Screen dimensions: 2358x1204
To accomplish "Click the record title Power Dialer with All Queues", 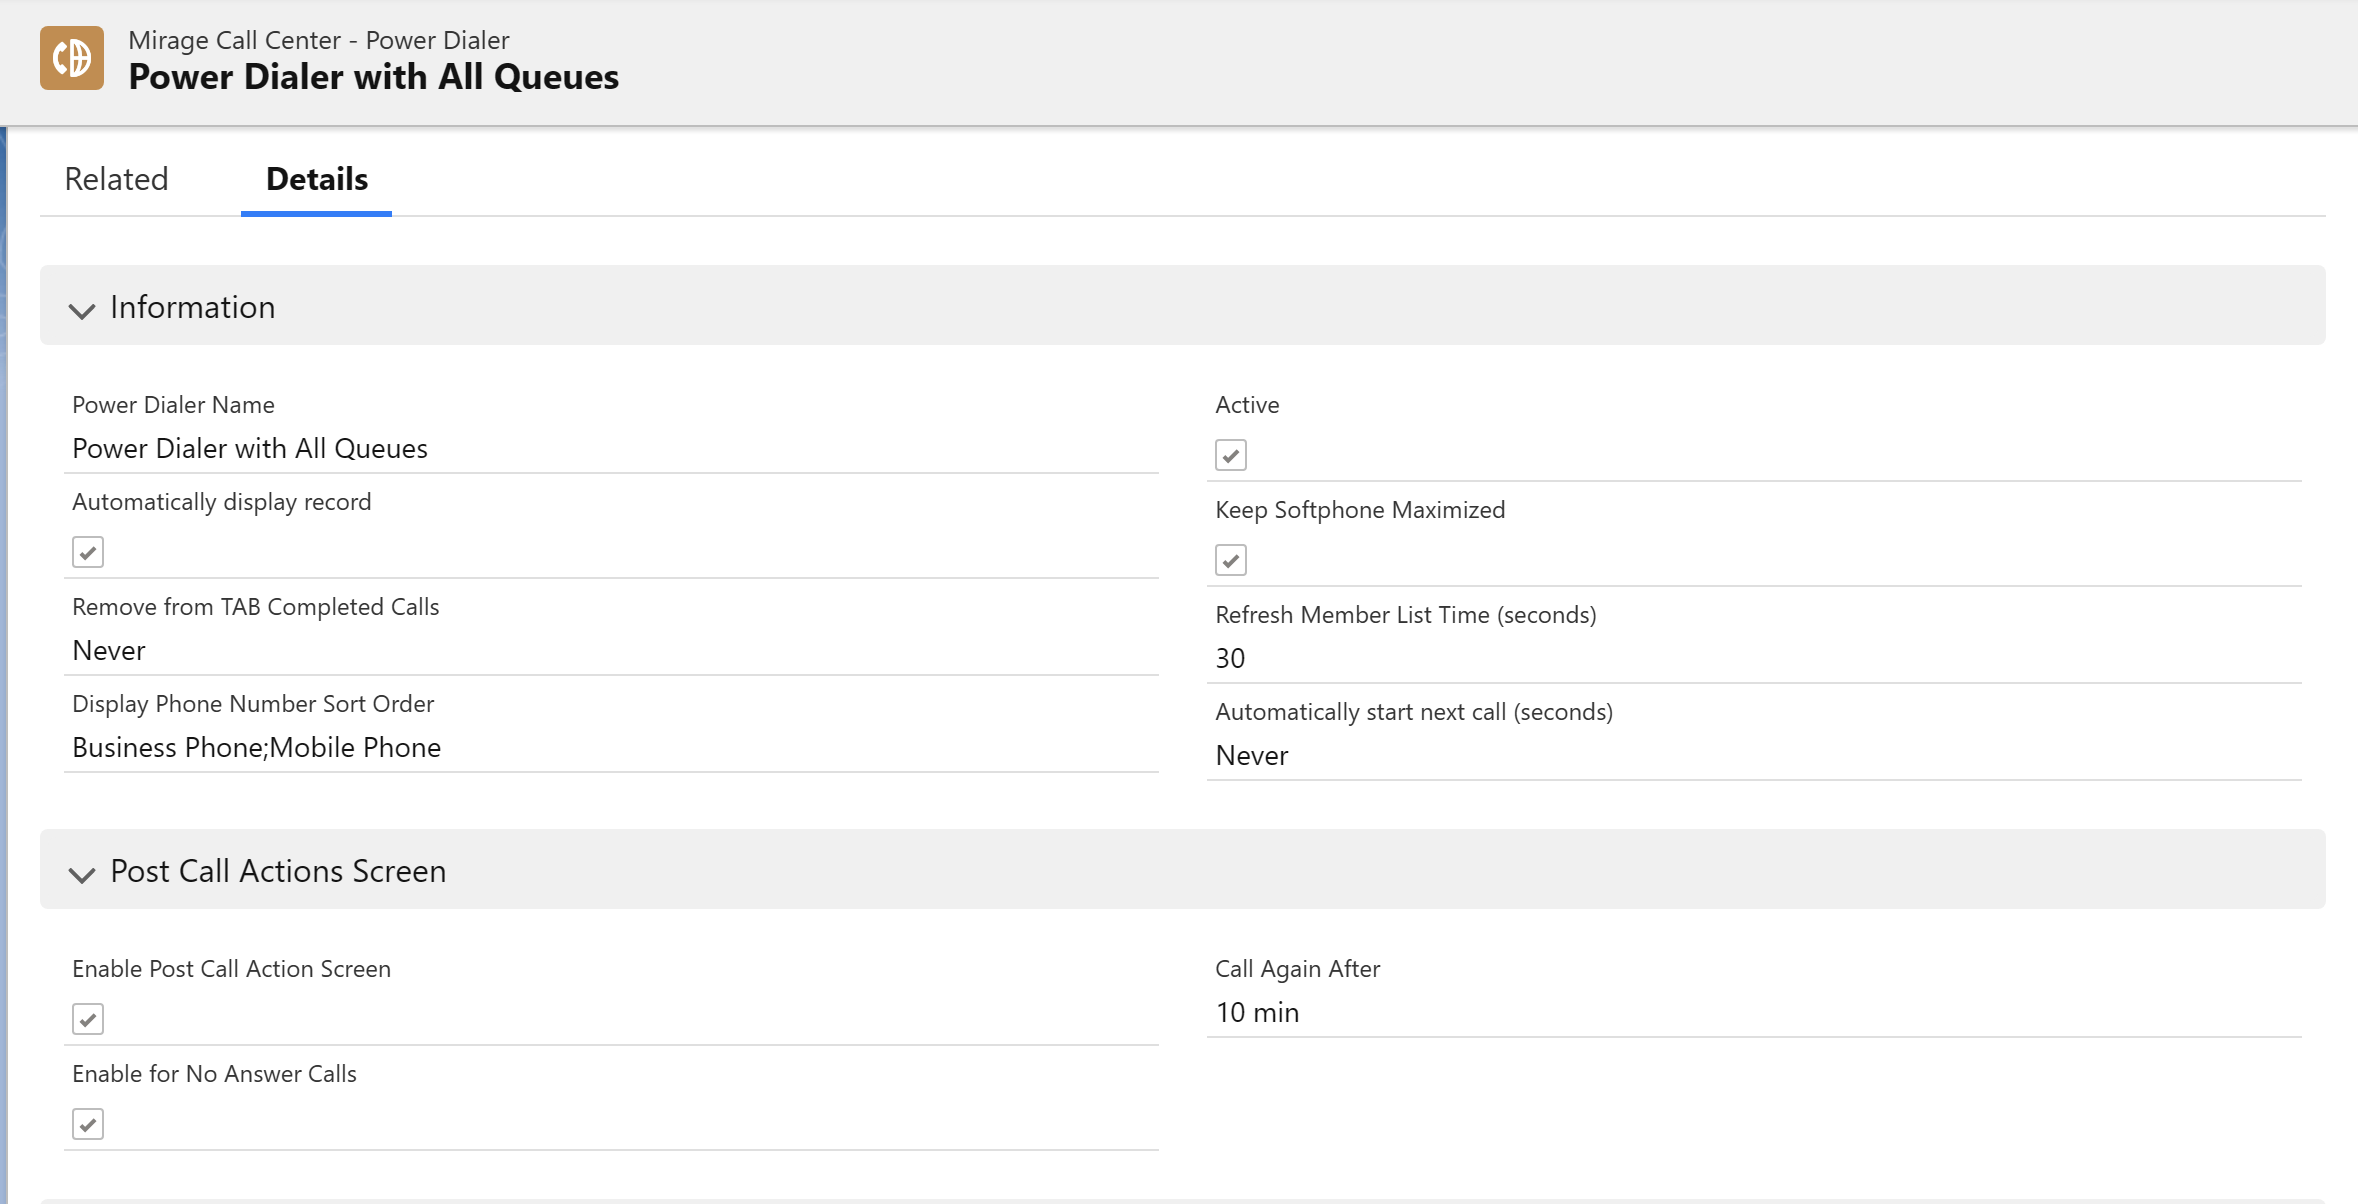I will (374, 77).
